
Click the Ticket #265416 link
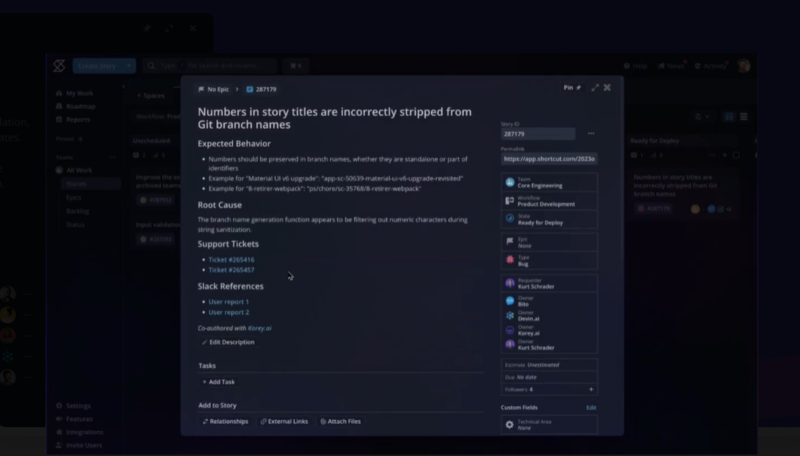click(230, 259)
